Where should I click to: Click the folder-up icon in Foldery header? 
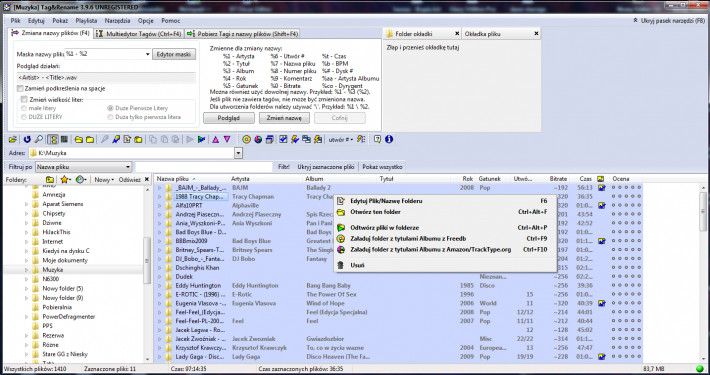50,180
